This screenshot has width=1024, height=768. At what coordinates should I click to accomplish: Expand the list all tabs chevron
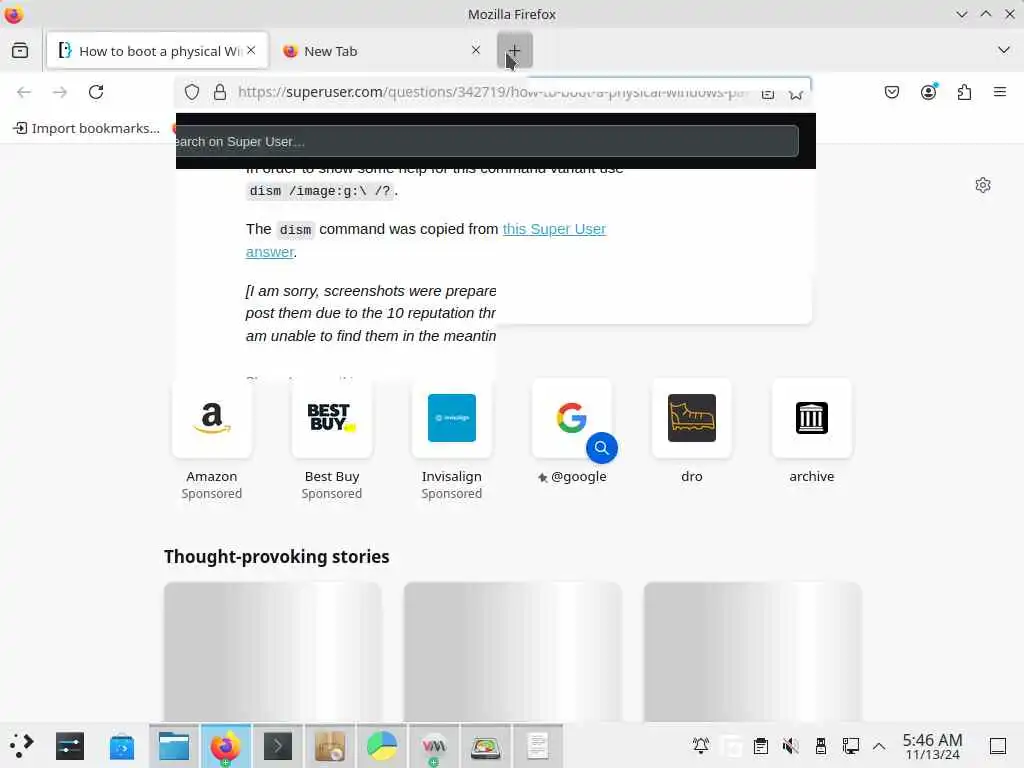click(x=1004, y=50)
